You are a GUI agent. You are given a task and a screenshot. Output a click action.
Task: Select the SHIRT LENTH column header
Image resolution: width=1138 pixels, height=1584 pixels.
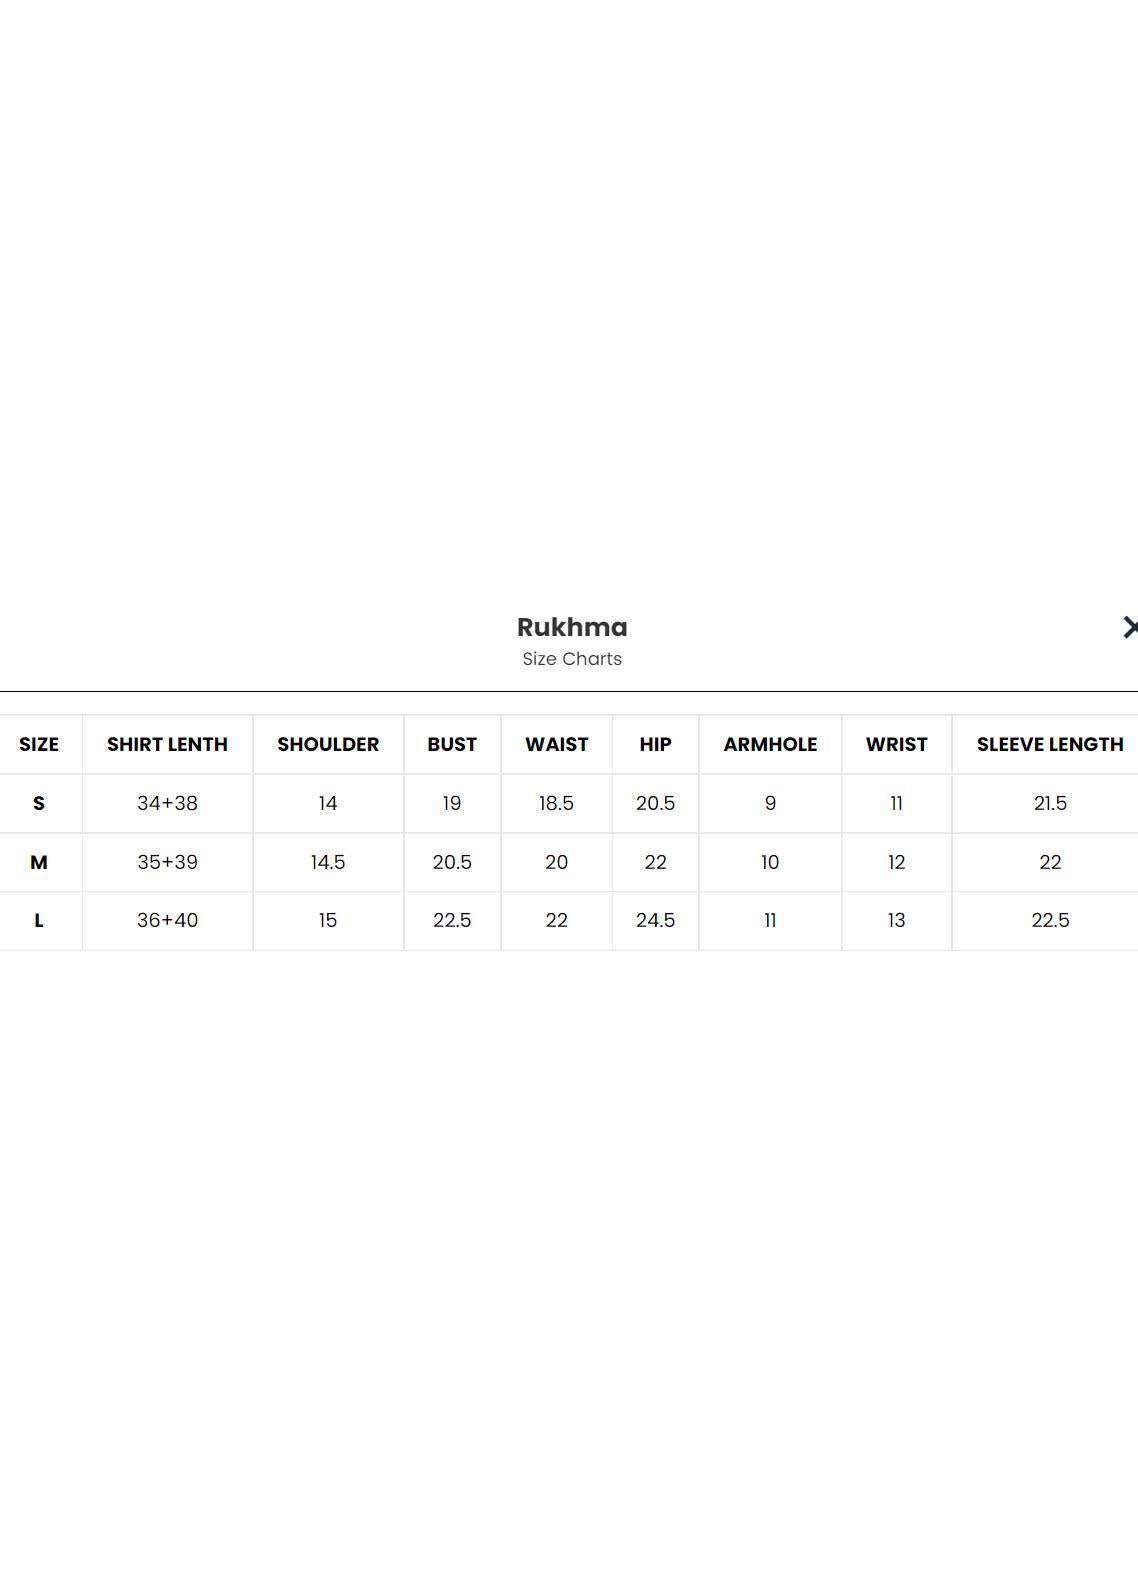[167, 744]
